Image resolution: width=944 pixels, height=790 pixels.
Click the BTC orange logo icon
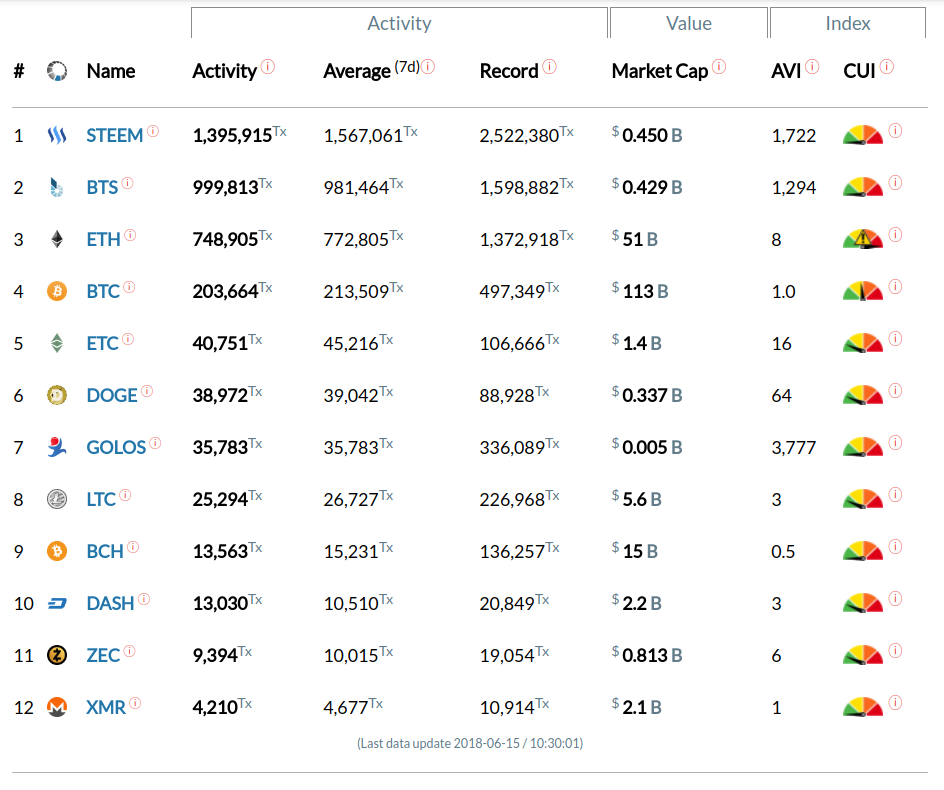click(57, 291)
